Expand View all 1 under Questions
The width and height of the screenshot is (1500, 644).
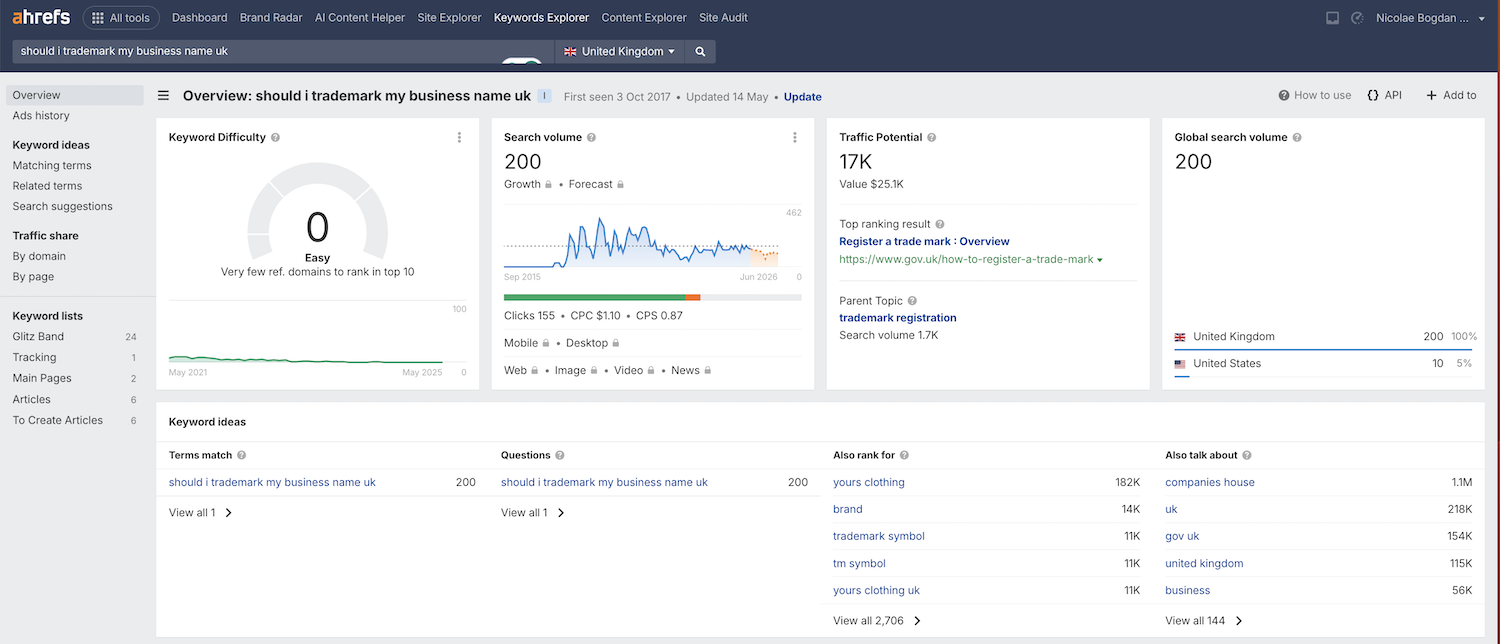click(x=532, y=513)
